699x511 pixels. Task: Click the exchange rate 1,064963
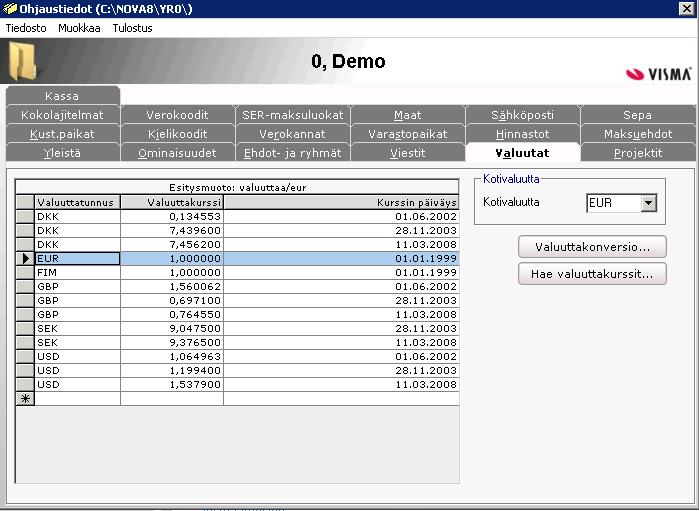tap(172, 357)
